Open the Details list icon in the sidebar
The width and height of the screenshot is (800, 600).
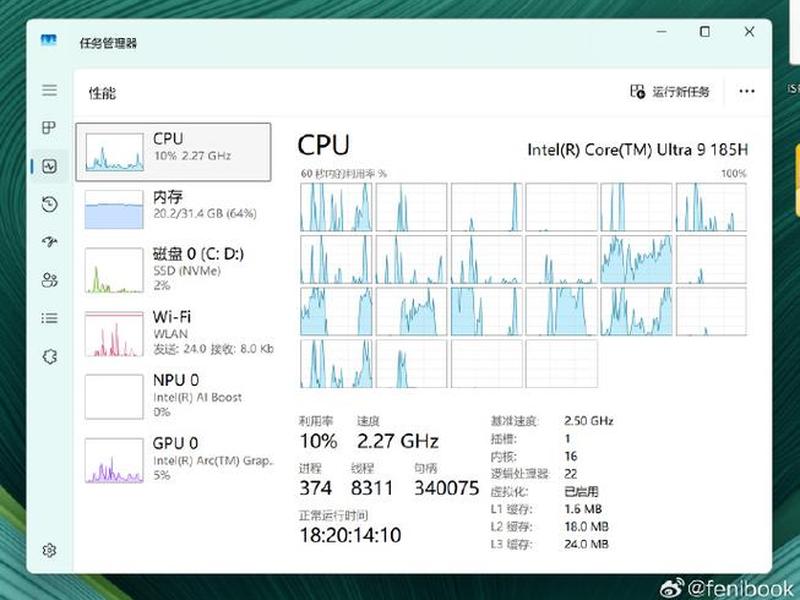click(x=49, y=318)
